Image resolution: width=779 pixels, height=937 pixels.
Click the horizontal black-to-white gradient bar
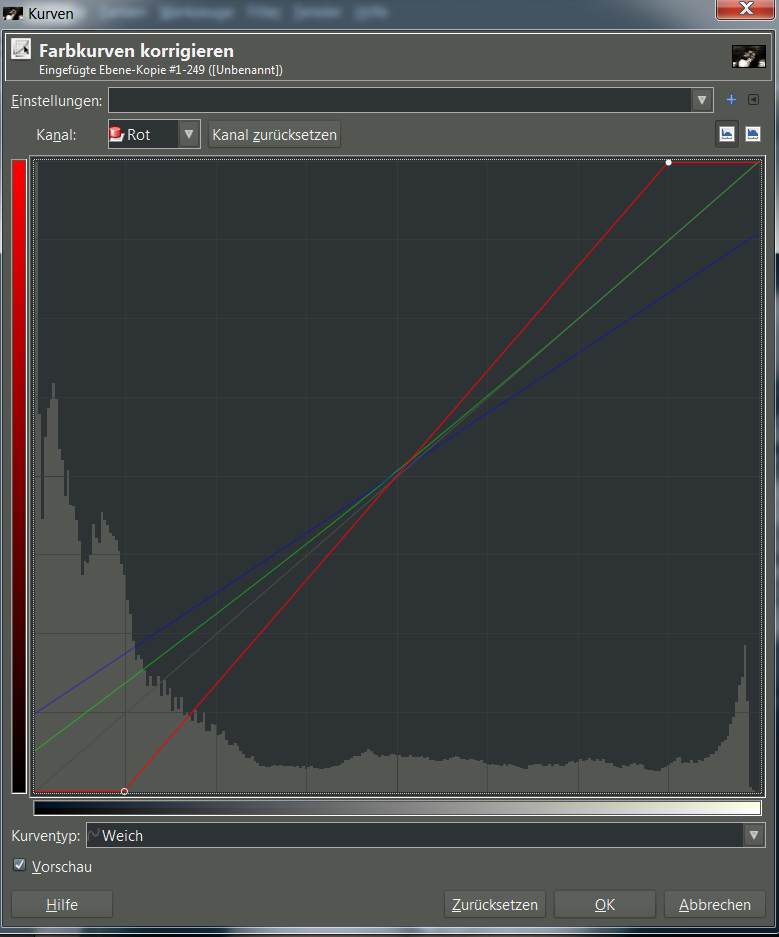pyautogui.click(x=397, y=808)
